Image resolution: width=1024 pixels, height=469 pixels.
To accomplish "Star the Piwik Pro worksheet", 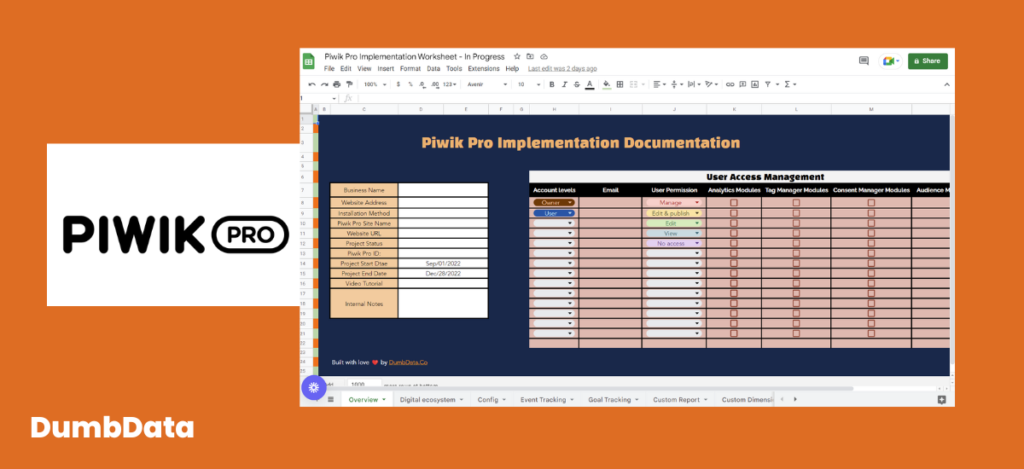I will pyautogui.click(x=517, y=57).
